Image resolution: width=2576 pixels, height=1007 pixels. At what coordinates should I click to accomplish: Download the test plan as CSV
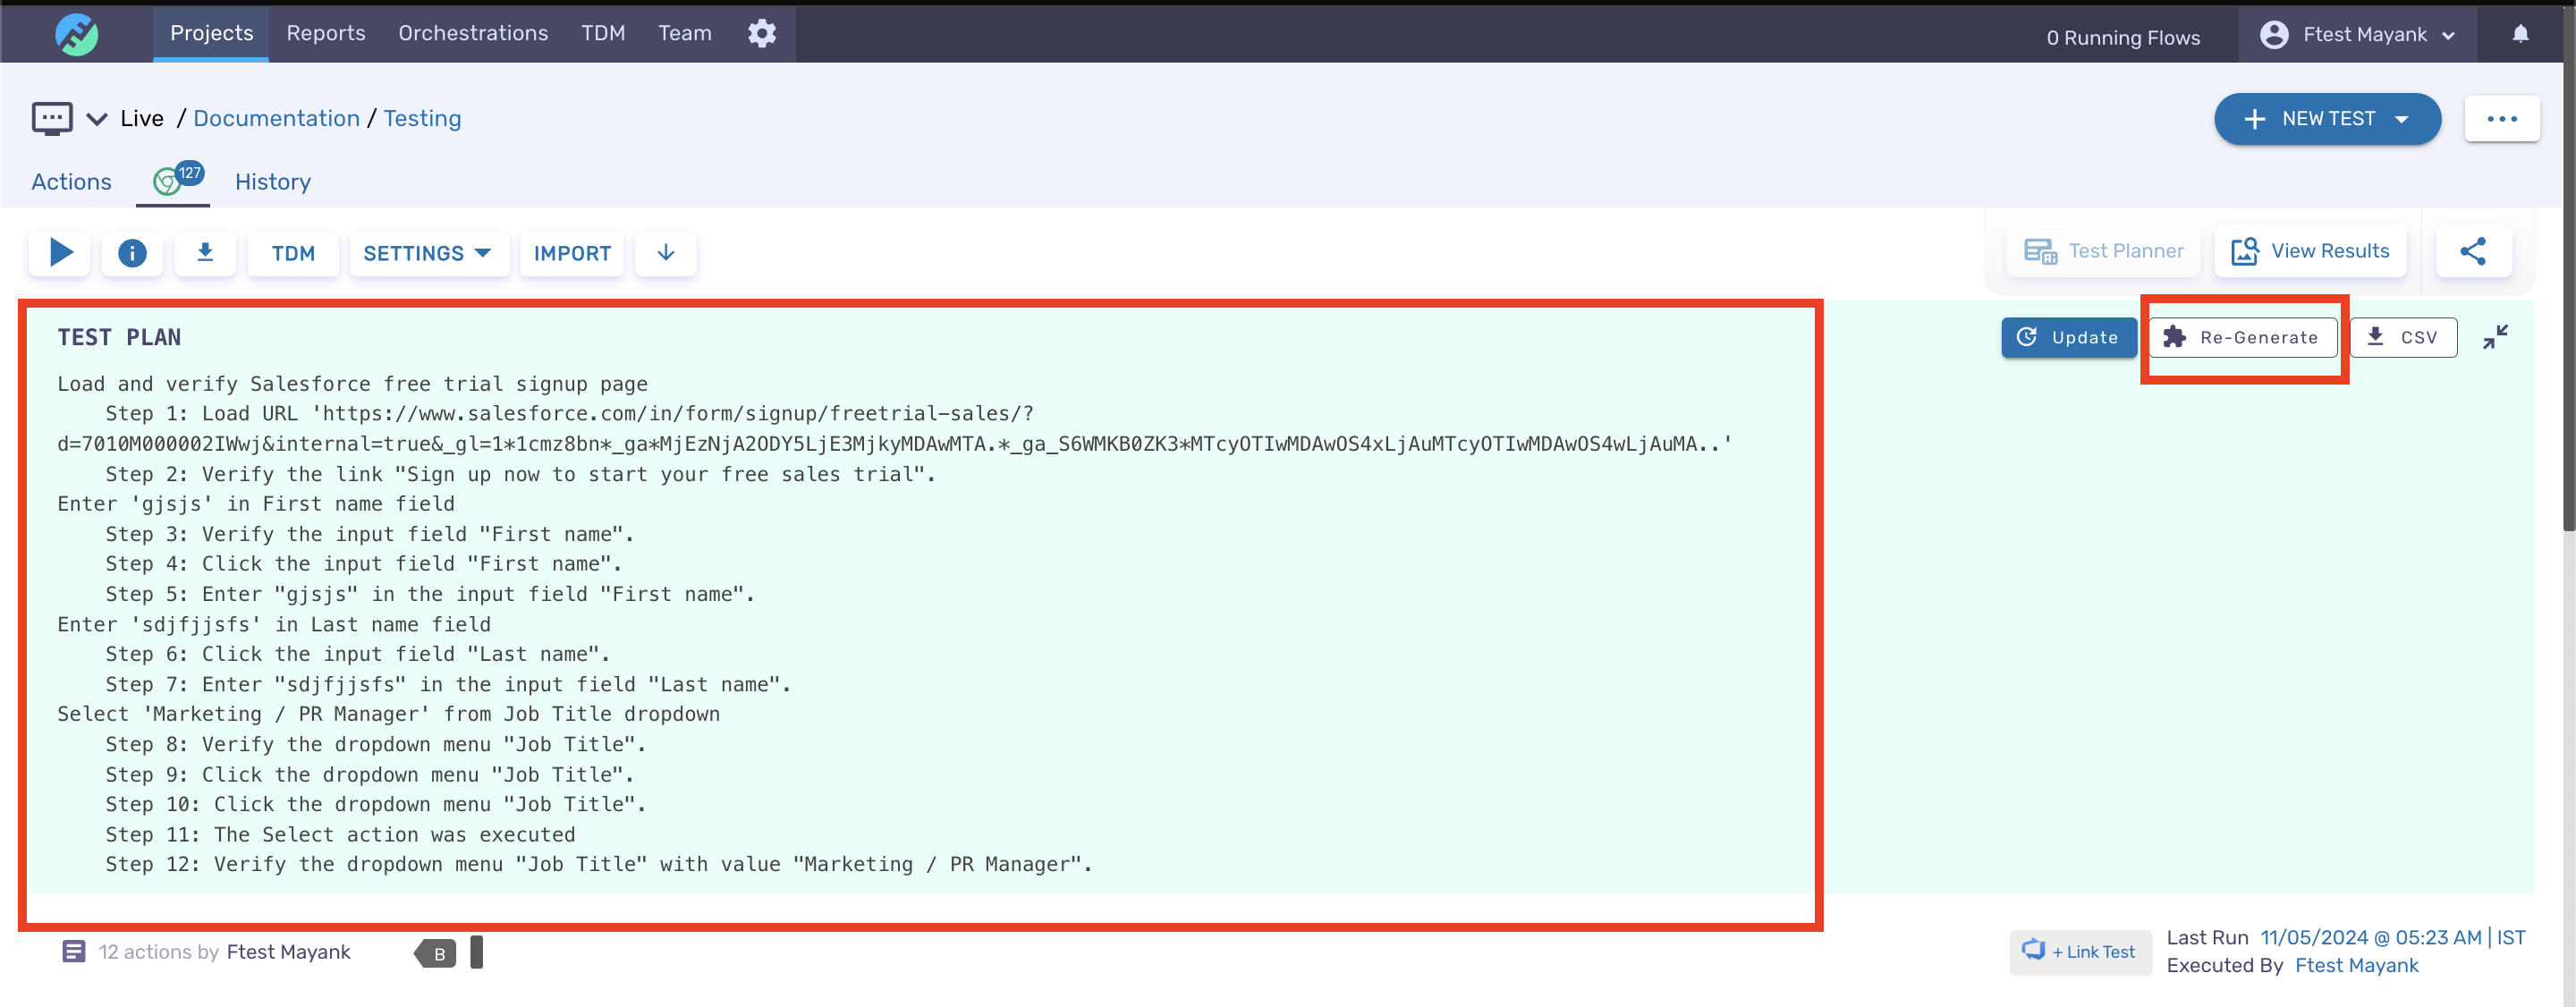click(x=2403, y=337)
